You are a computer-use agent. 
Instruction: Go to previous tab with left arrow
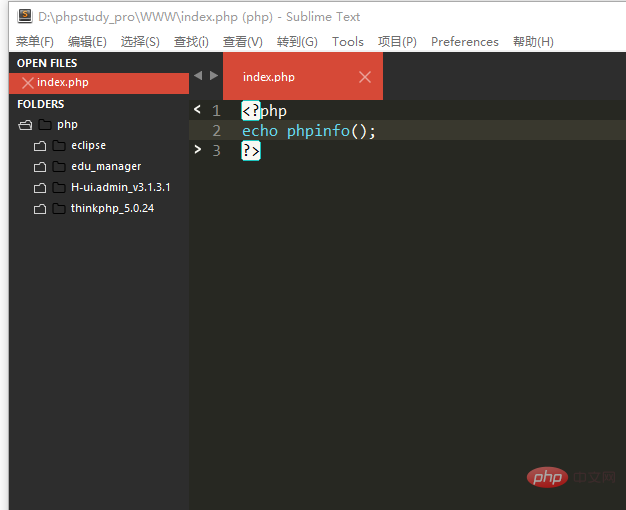coord(198,75)
